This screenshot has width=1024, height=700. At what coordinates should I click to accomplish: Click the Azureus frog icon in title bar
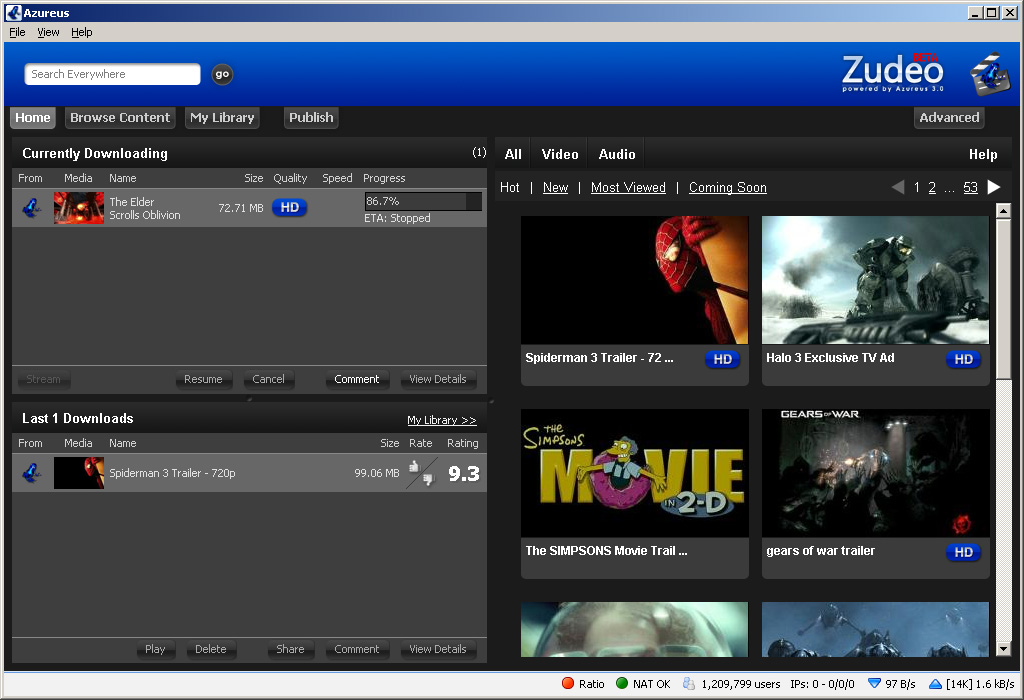coord(14,12)
